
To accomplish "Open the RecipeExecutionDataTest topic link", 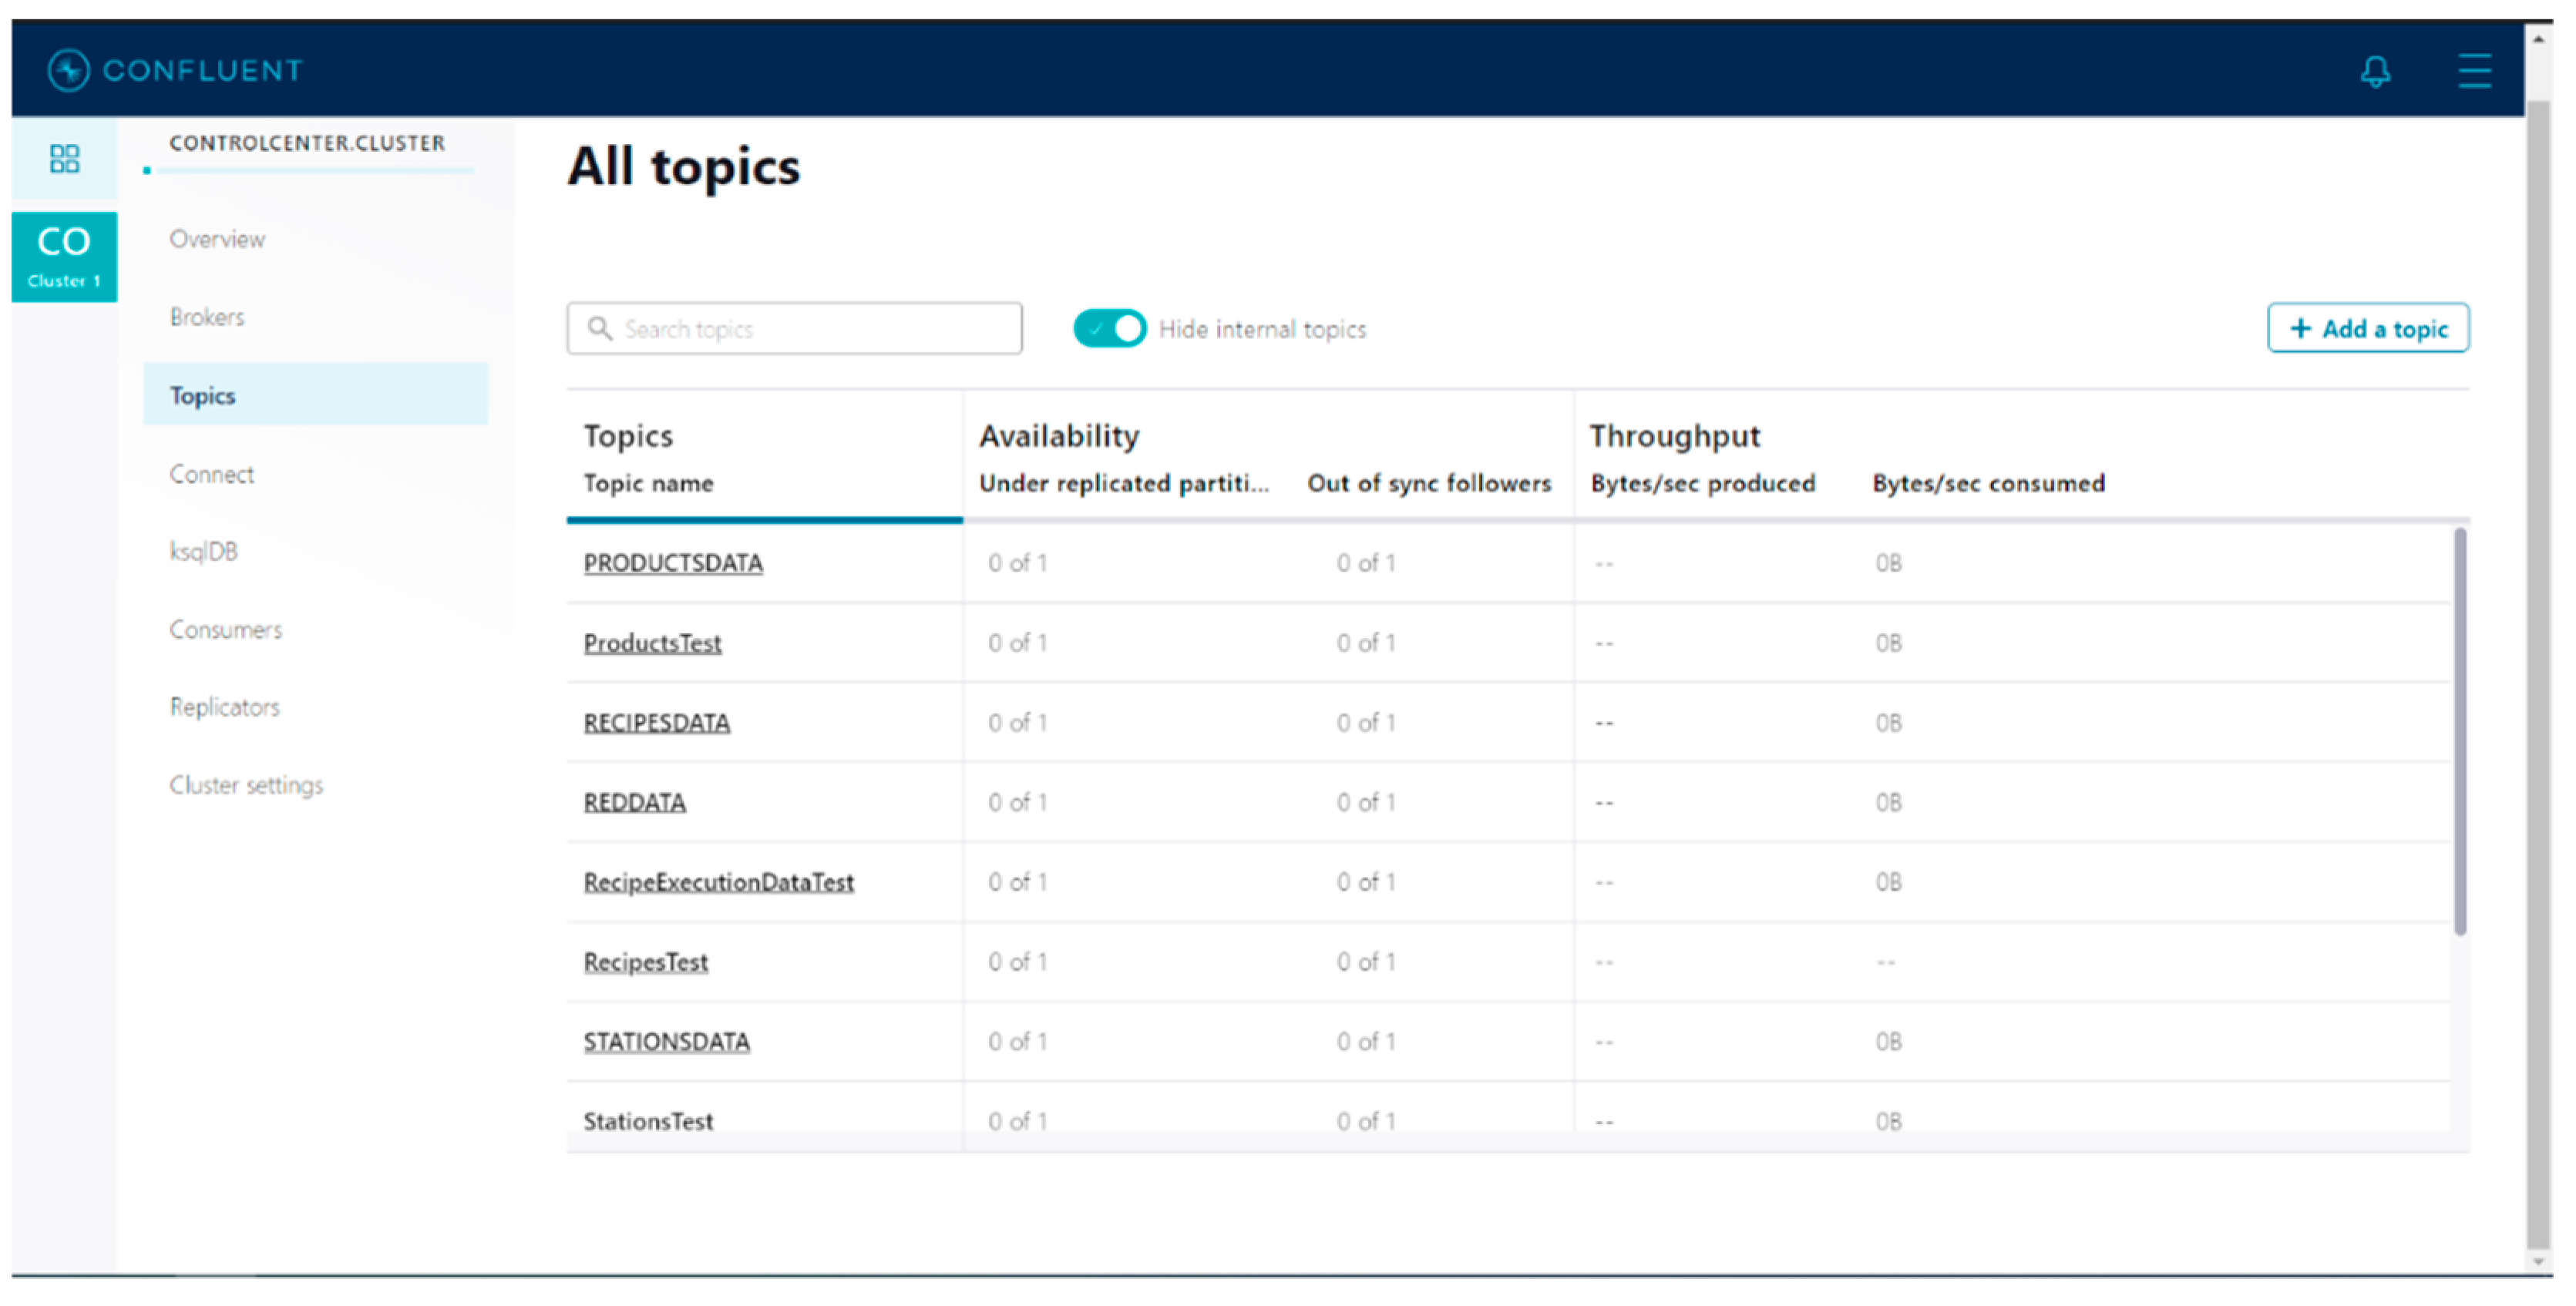I will pos(718,883).
